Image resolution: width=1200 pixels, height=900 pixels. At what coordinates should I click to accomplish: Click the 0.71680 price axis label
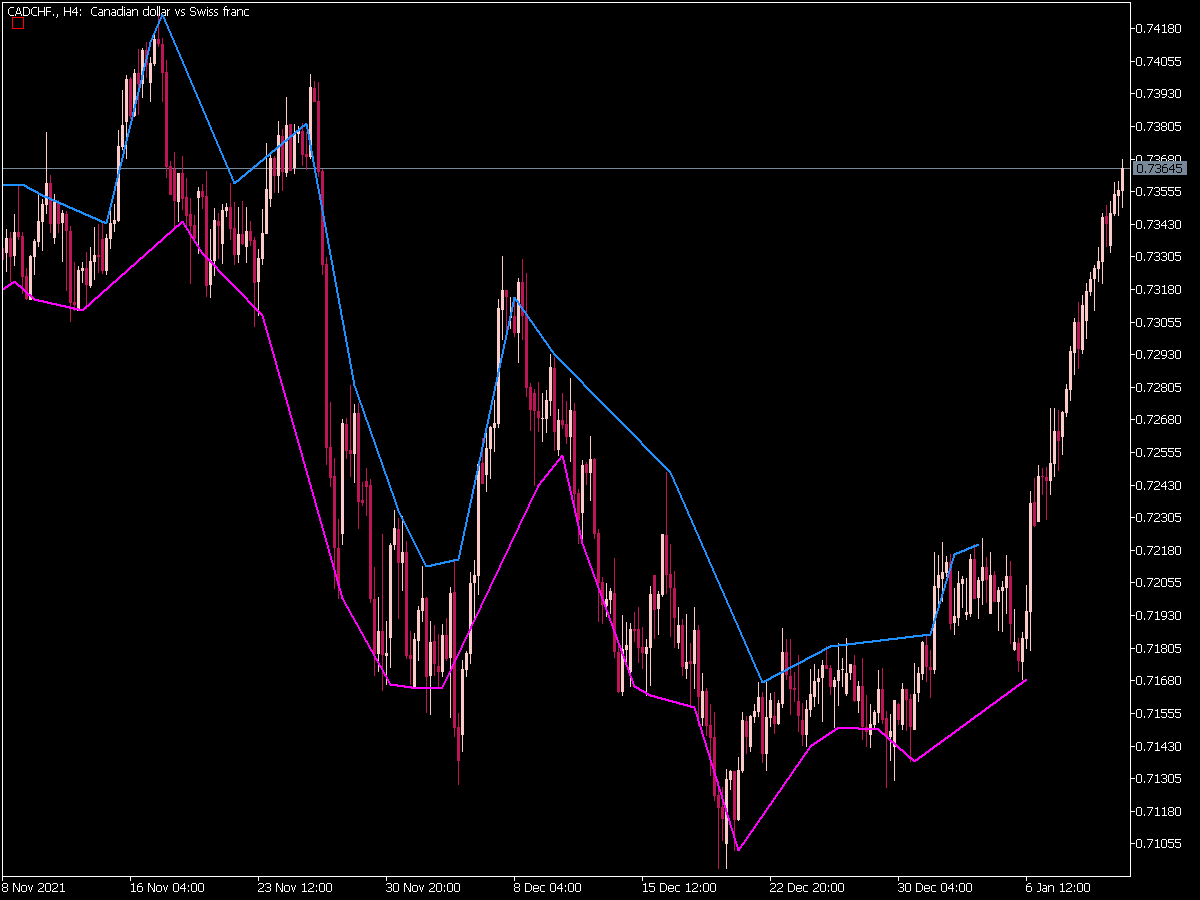(x=1160, y=681)
